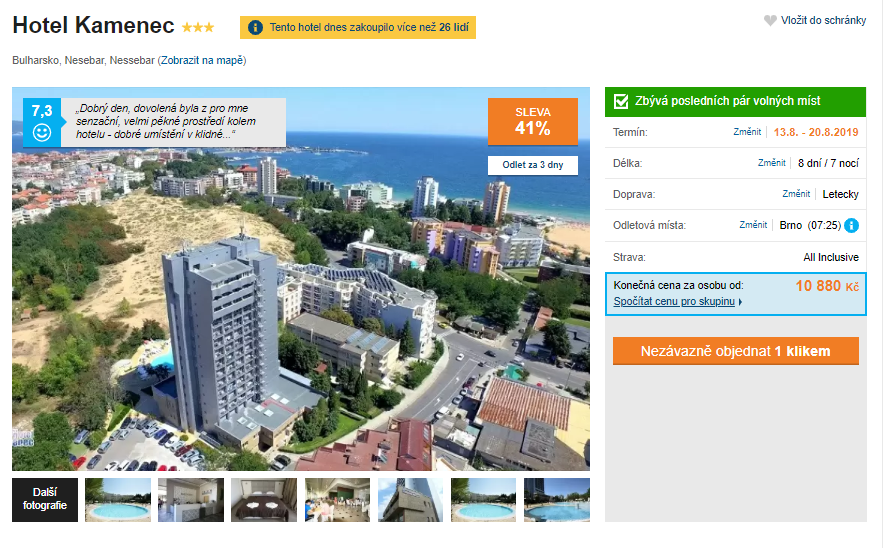Change the Termín date range
The width and height of the screenshot is (883, 548).
(x=747, y=132)
